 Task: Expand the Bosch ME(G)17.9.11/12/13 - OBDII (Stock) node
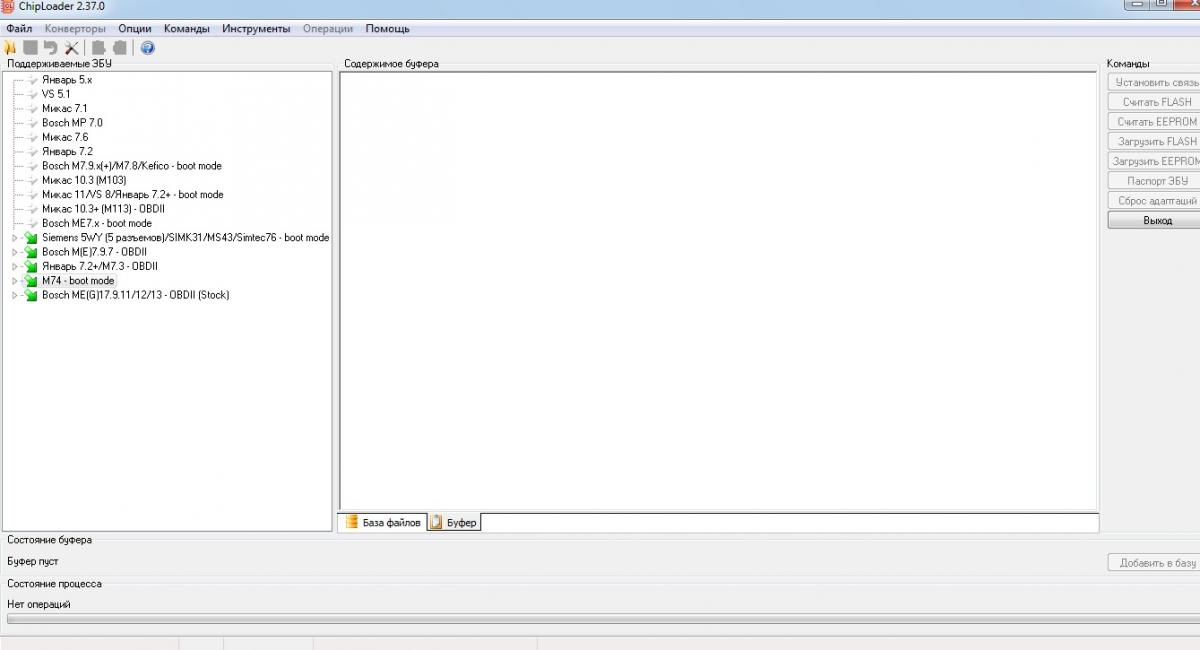[x=15, y=295]
